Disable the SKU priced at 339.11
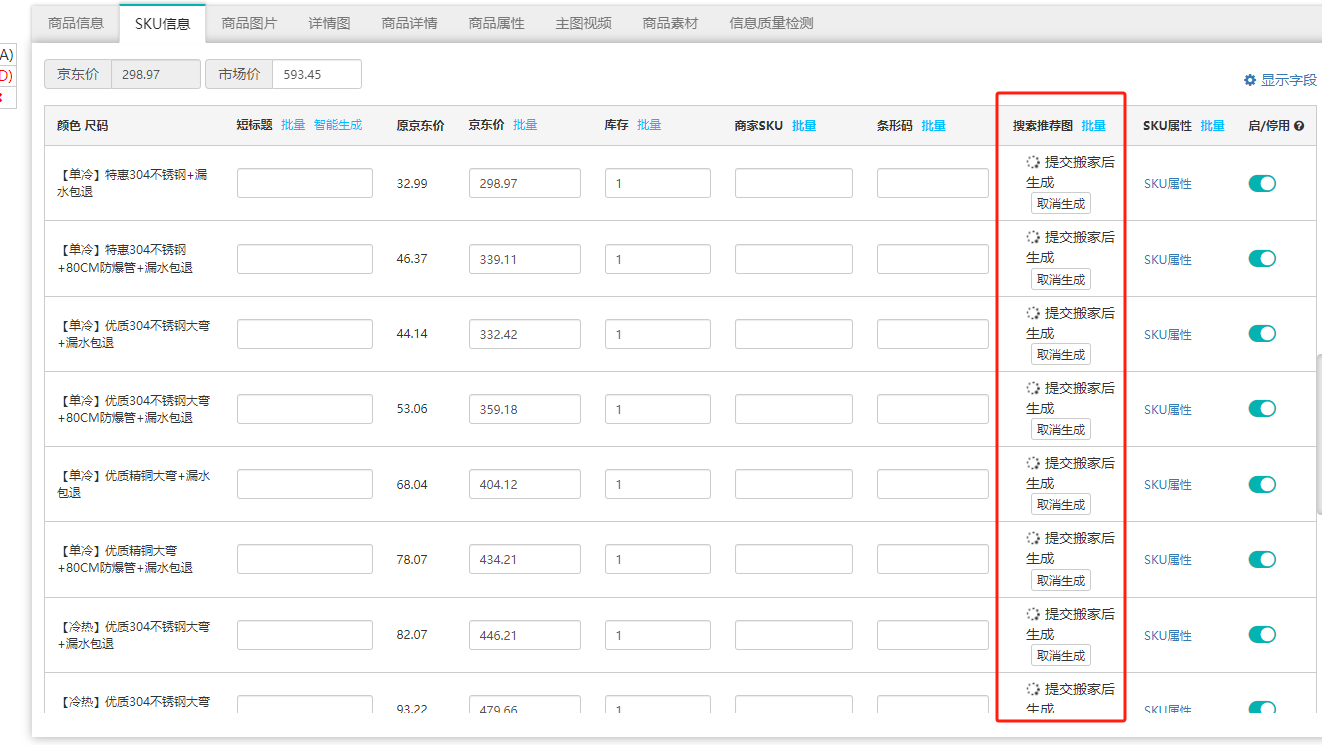1322x745 pixels. tap(1262, 259)
